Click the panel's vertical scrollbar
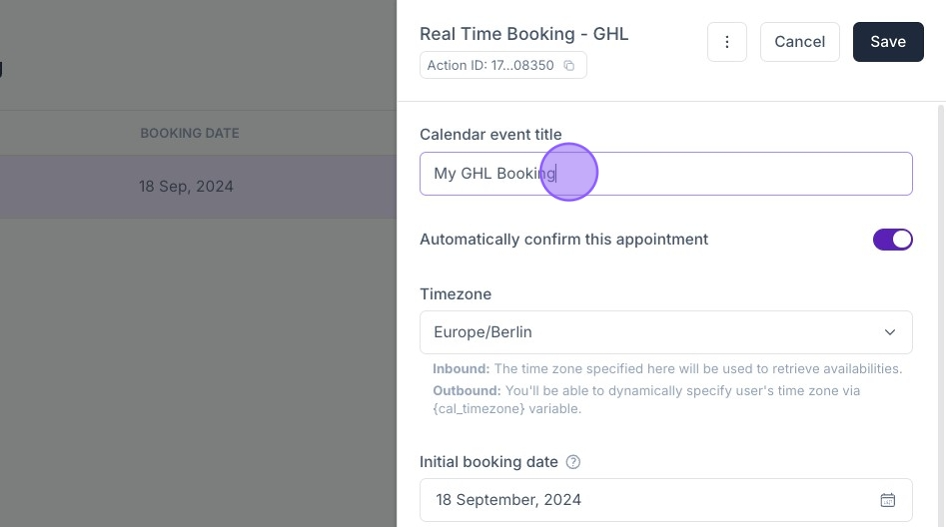This screenshot has width=946, height=527. pos(940,300)
